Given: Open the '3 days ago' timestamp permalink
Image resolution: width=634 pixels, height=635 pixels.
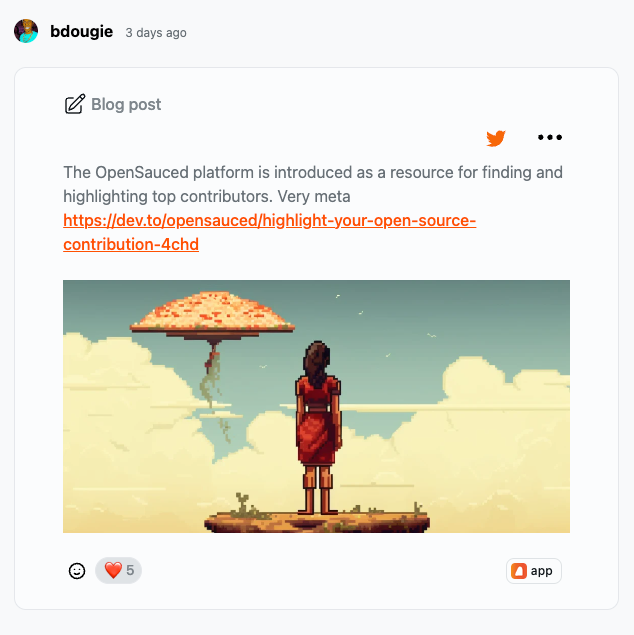Looking at the screenshot, I should pos(156,33).
